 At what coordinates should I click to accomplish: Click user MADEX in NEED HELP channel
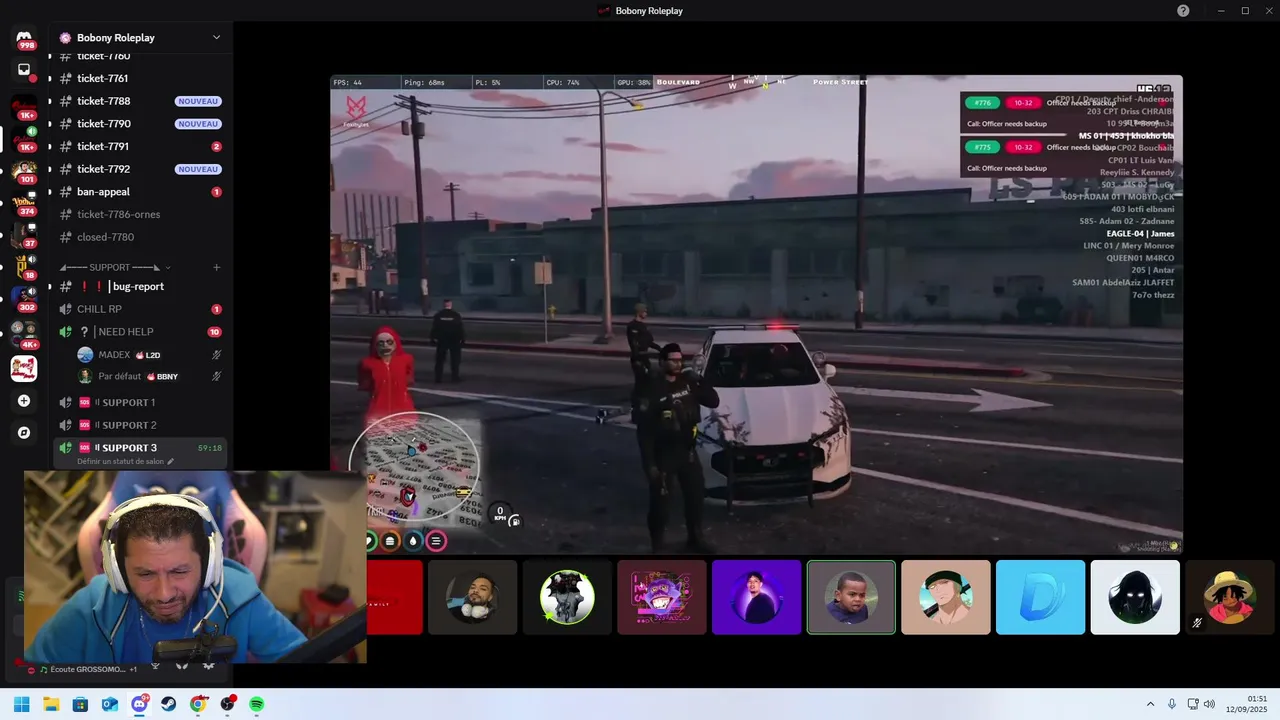click(150, 355)
